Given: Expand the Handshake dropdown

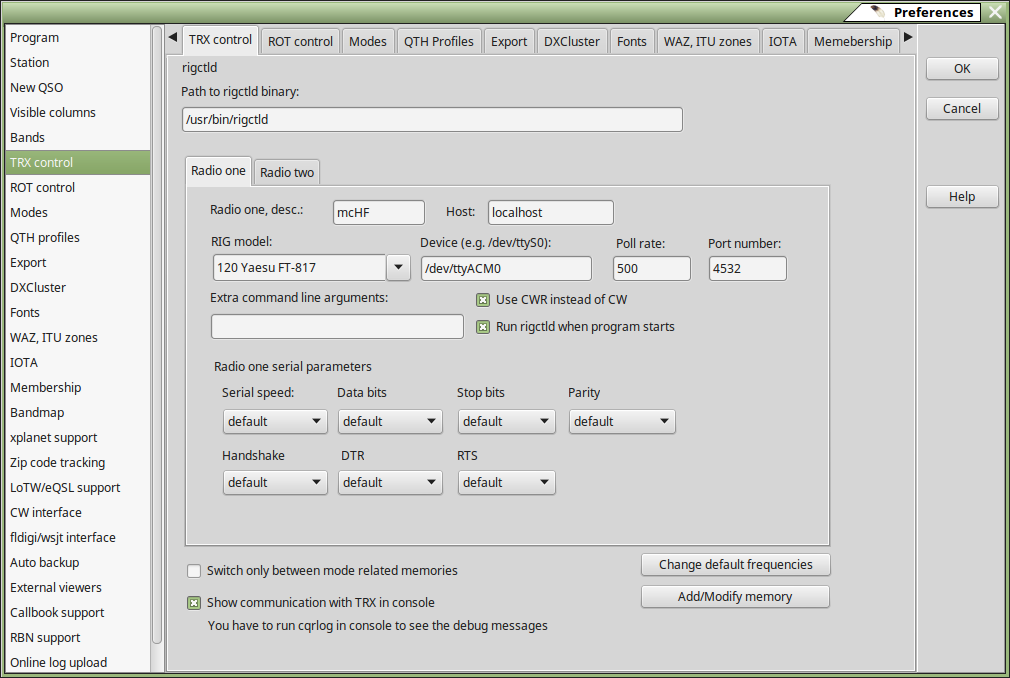Looking at the screenshot, I should coord(274,483).
